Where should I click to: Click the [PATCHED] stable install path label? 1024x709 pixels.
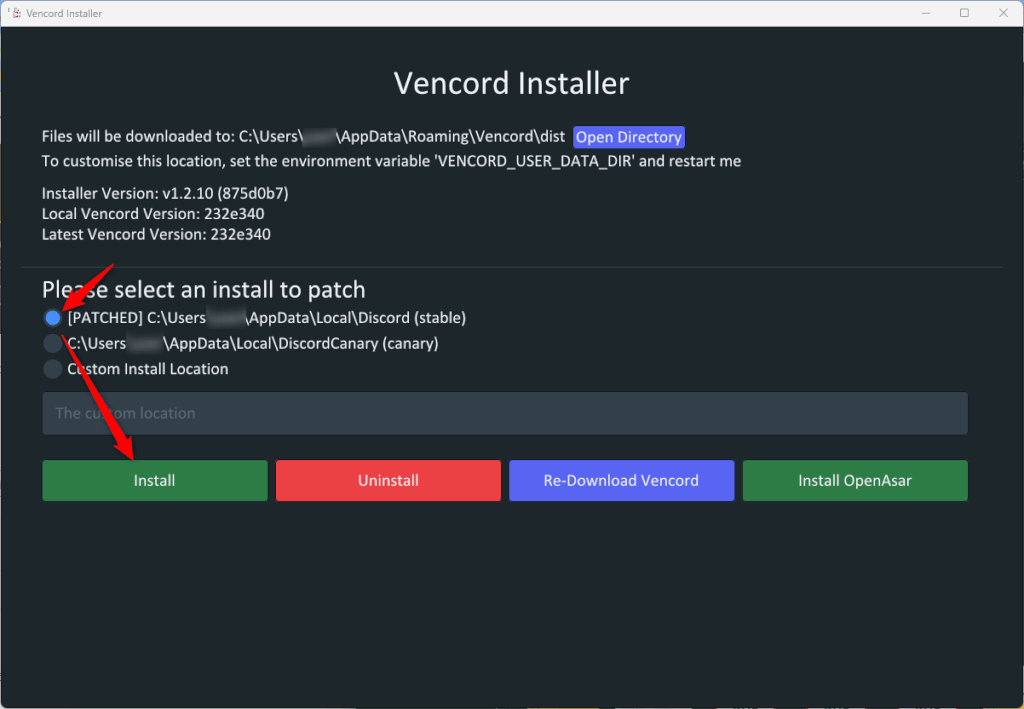(x=267, y=317)
